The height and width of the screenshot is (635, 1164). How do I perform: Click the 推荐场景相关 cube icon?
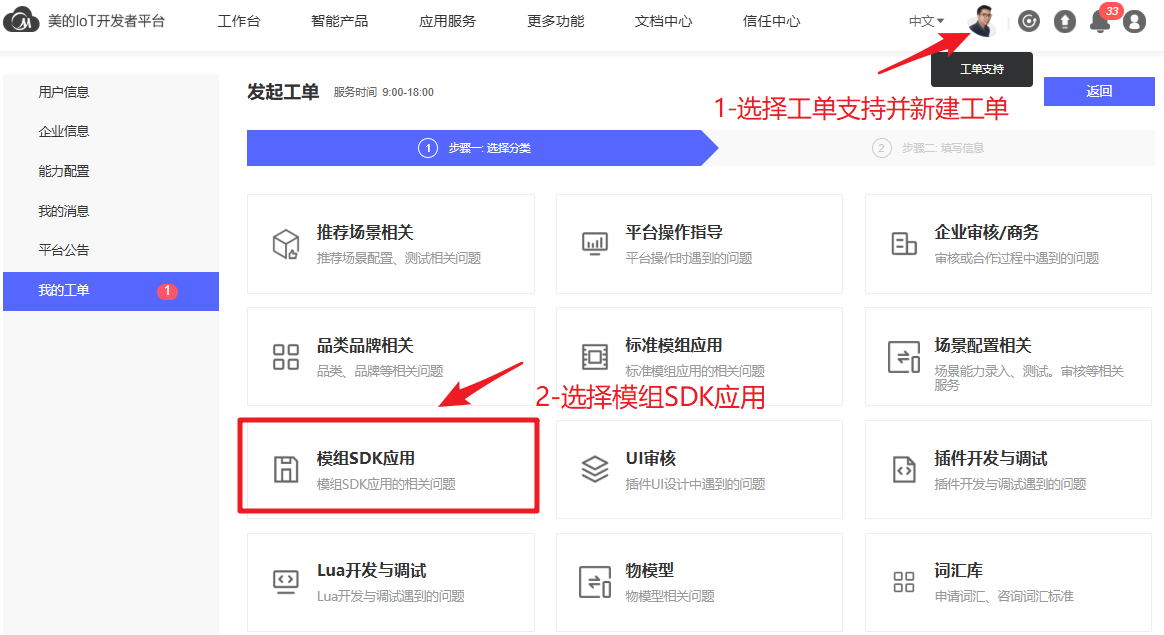tap(286, 244)
